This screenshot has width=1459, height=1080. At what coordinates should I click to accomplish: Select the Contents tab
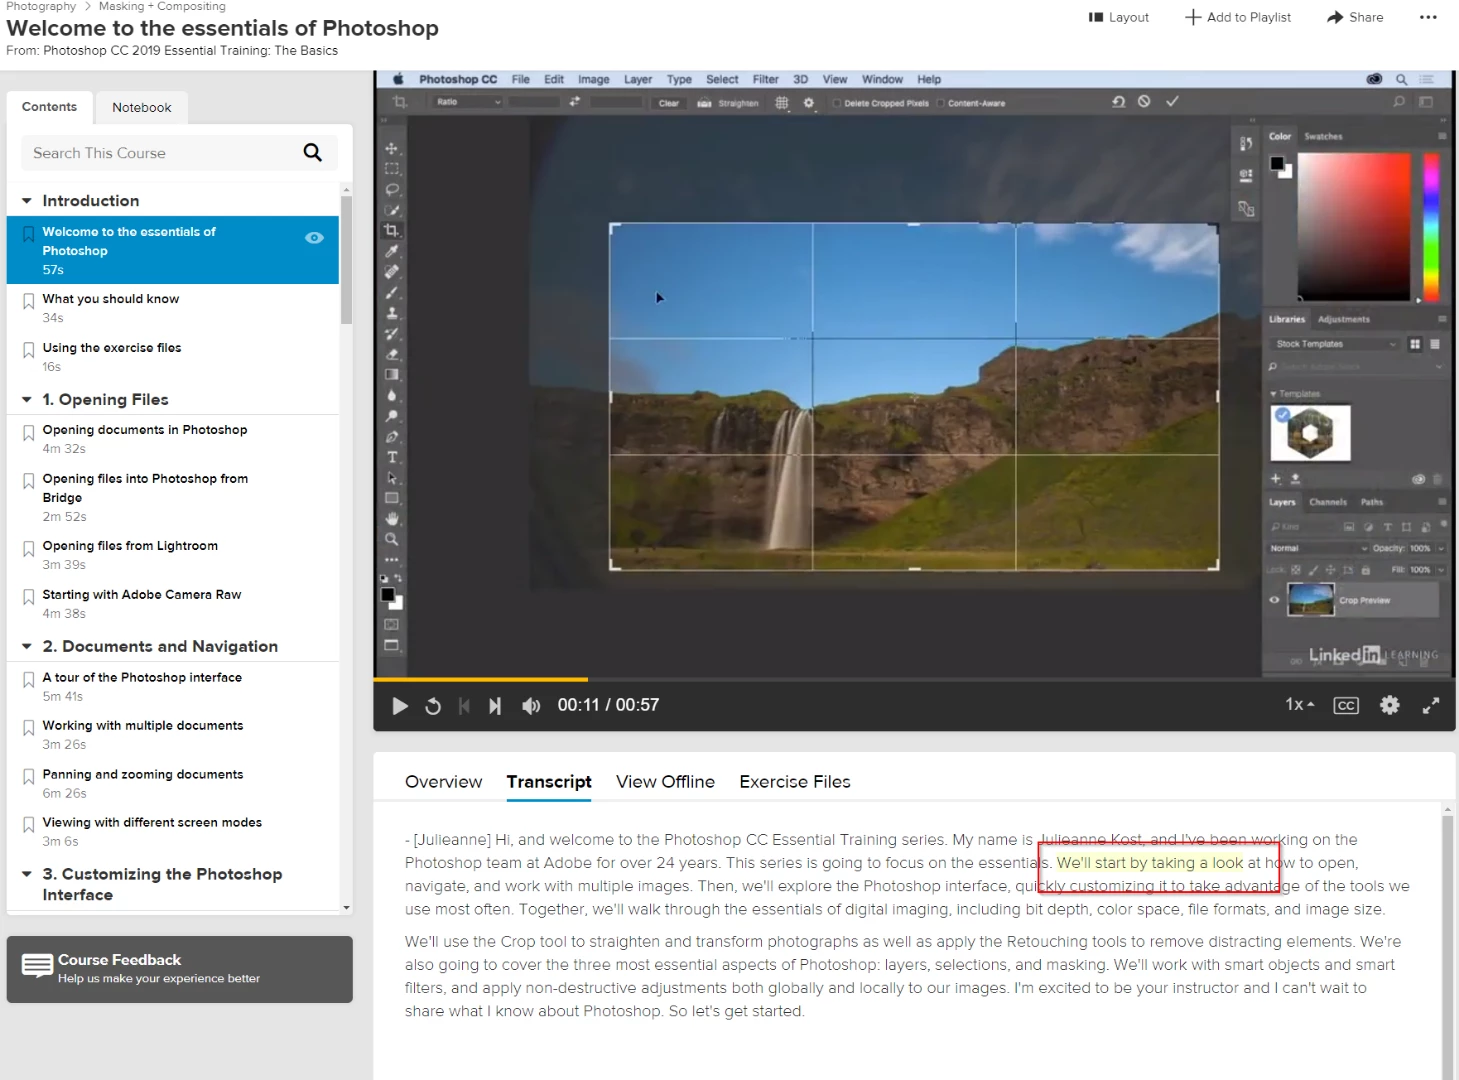point(50,107)
